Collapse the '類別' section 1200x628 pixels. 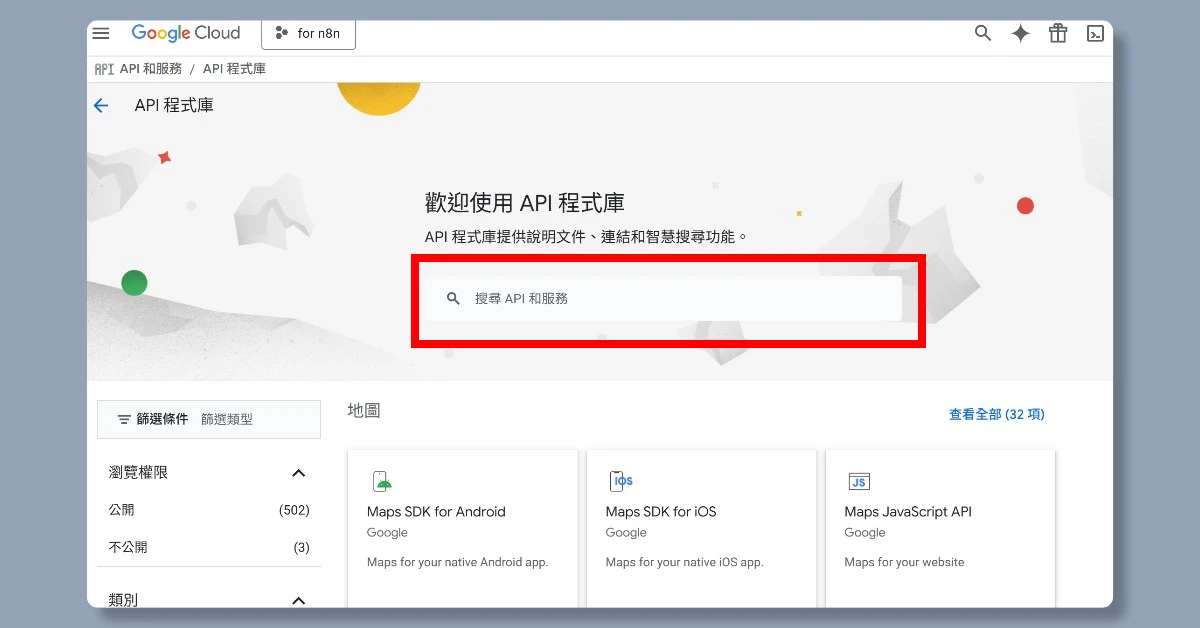[298, 600]
